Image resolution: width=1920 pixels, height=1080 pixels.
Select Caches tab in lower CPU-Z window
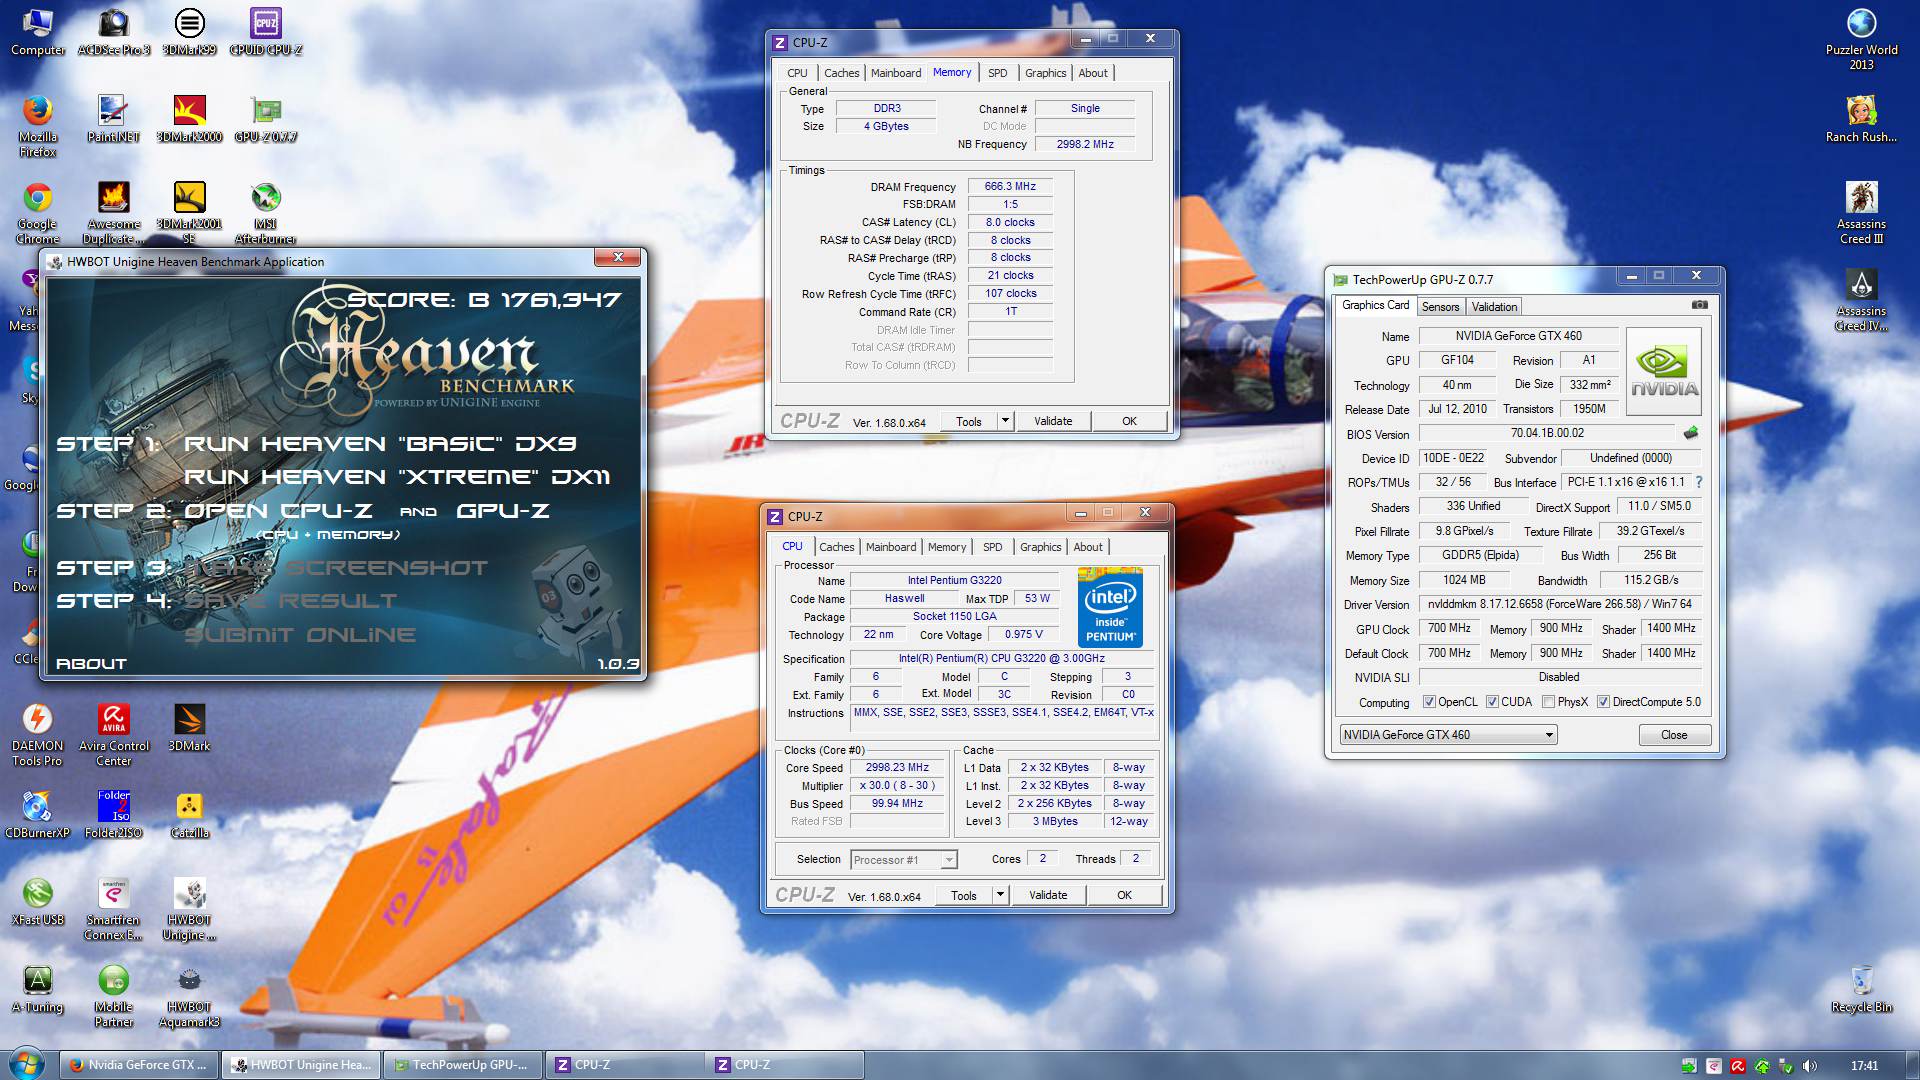click(837, 547)
